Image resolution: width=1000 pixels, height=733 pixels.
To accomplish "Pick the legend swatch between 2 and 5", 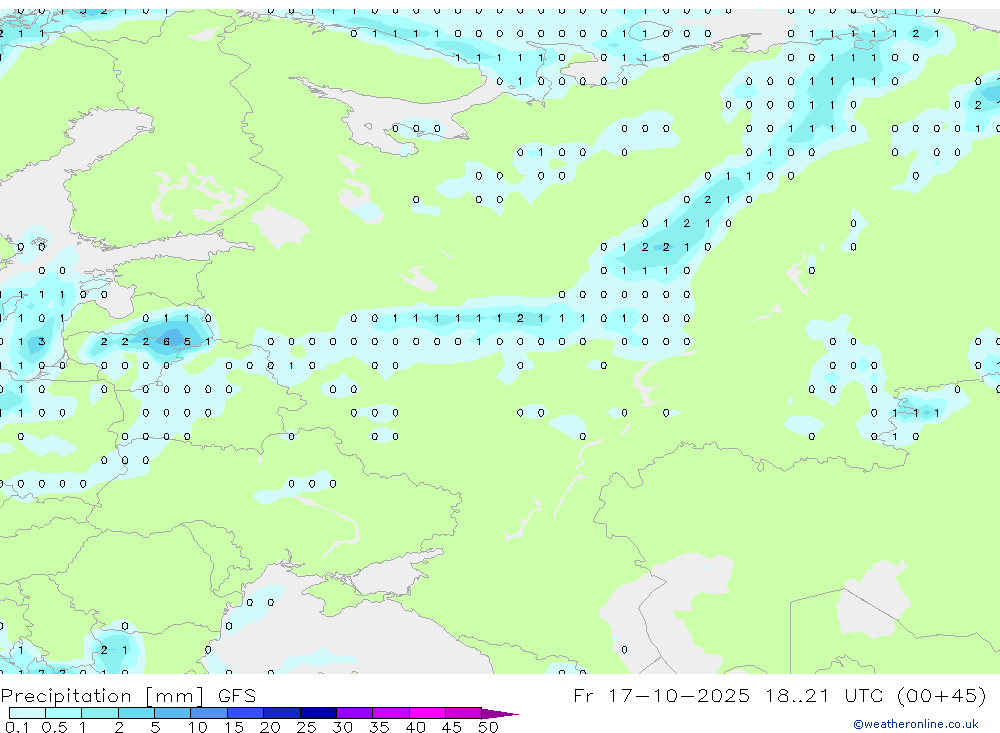I will pos(136,713).
